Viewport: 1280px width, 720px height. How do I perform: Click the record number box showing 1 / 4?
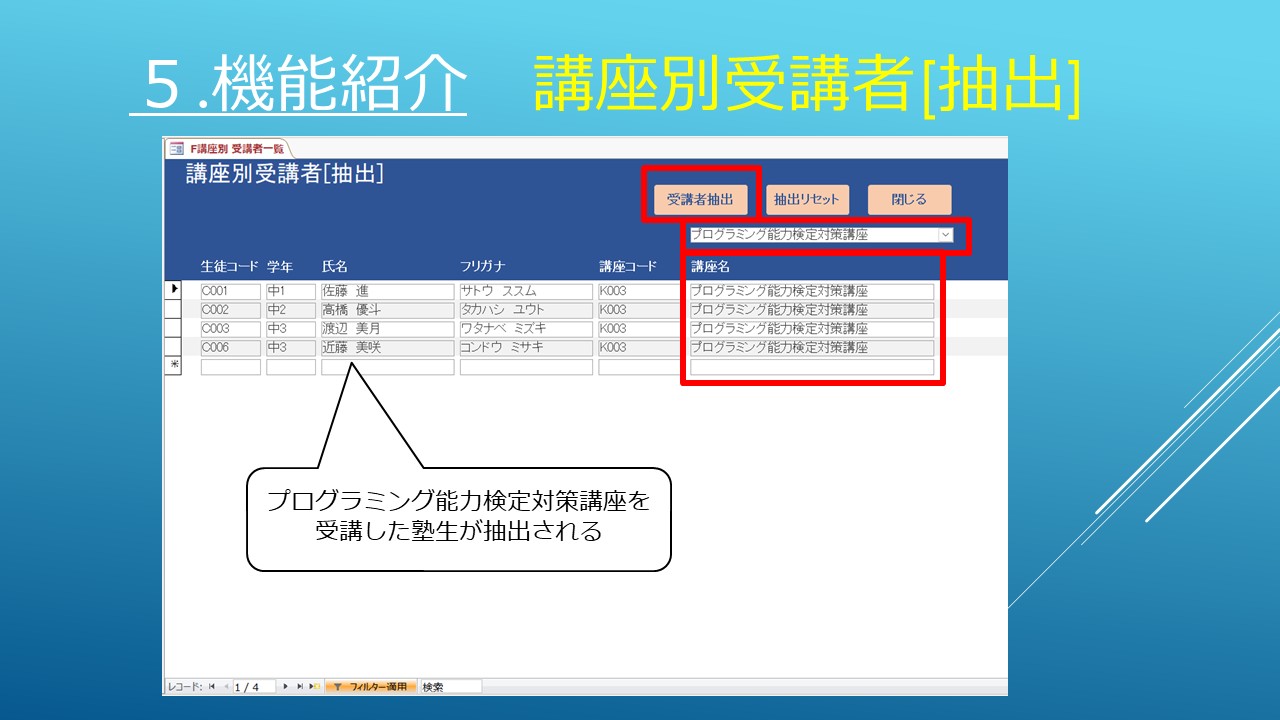click(x=255, y=687)
